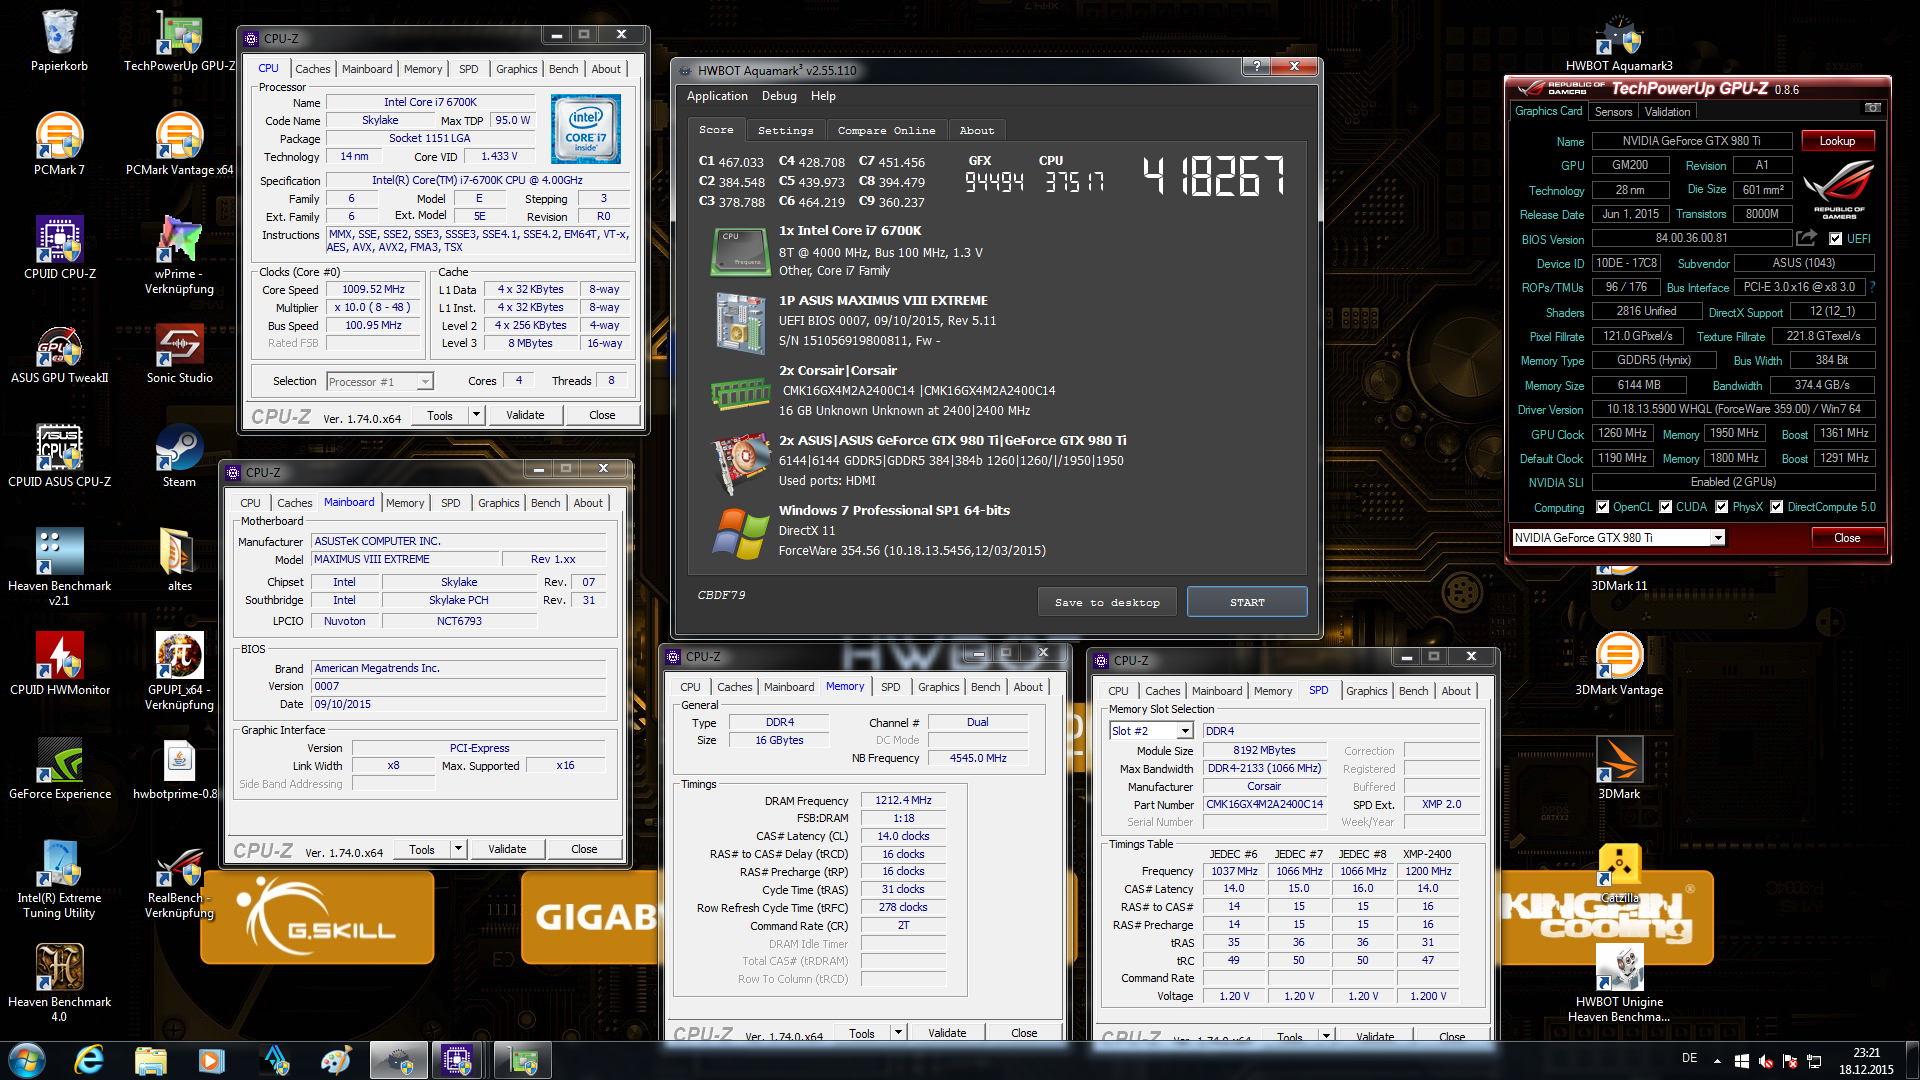Open Windows Explorer from the taskbar

coord(150,1060)
